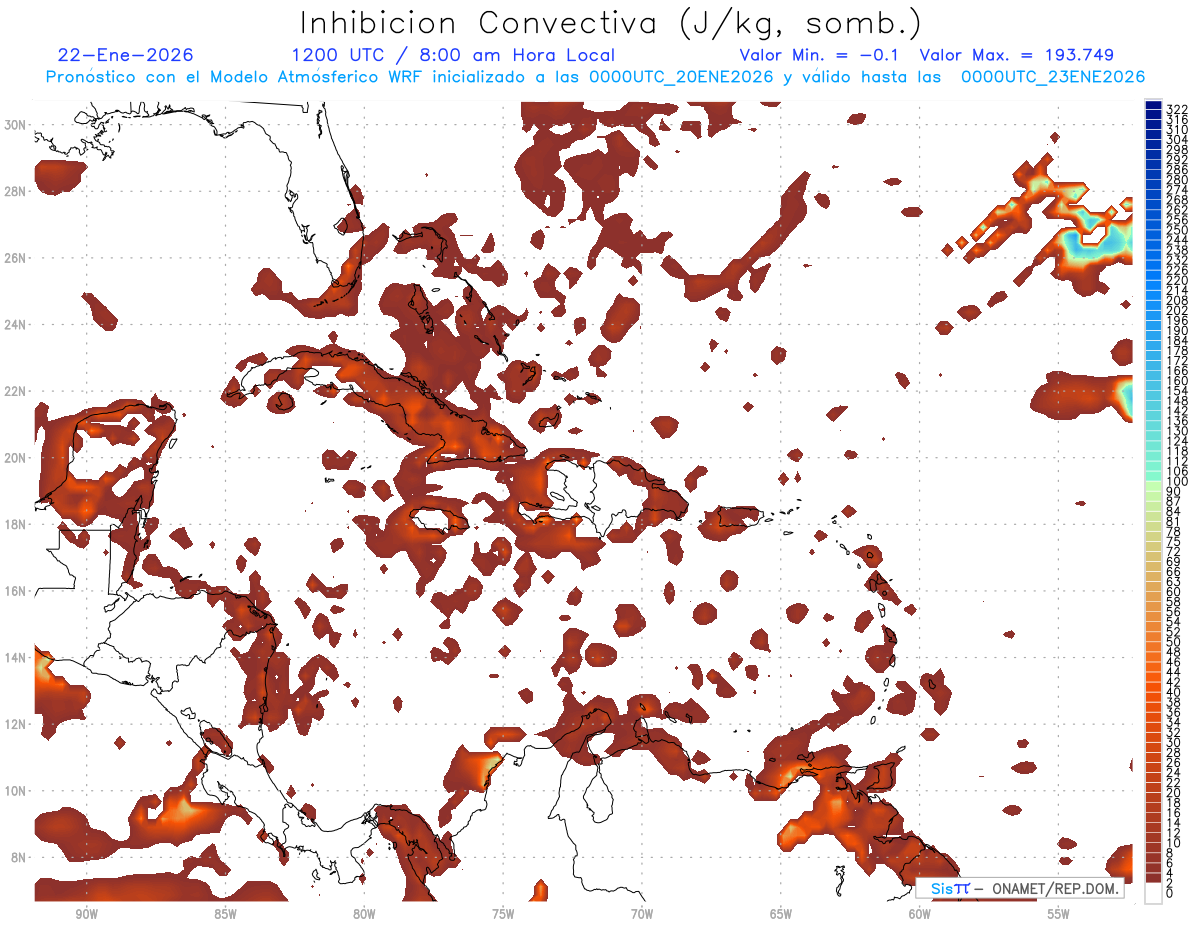
Task: Click the 28N latitude label
Action: [16, 191]
